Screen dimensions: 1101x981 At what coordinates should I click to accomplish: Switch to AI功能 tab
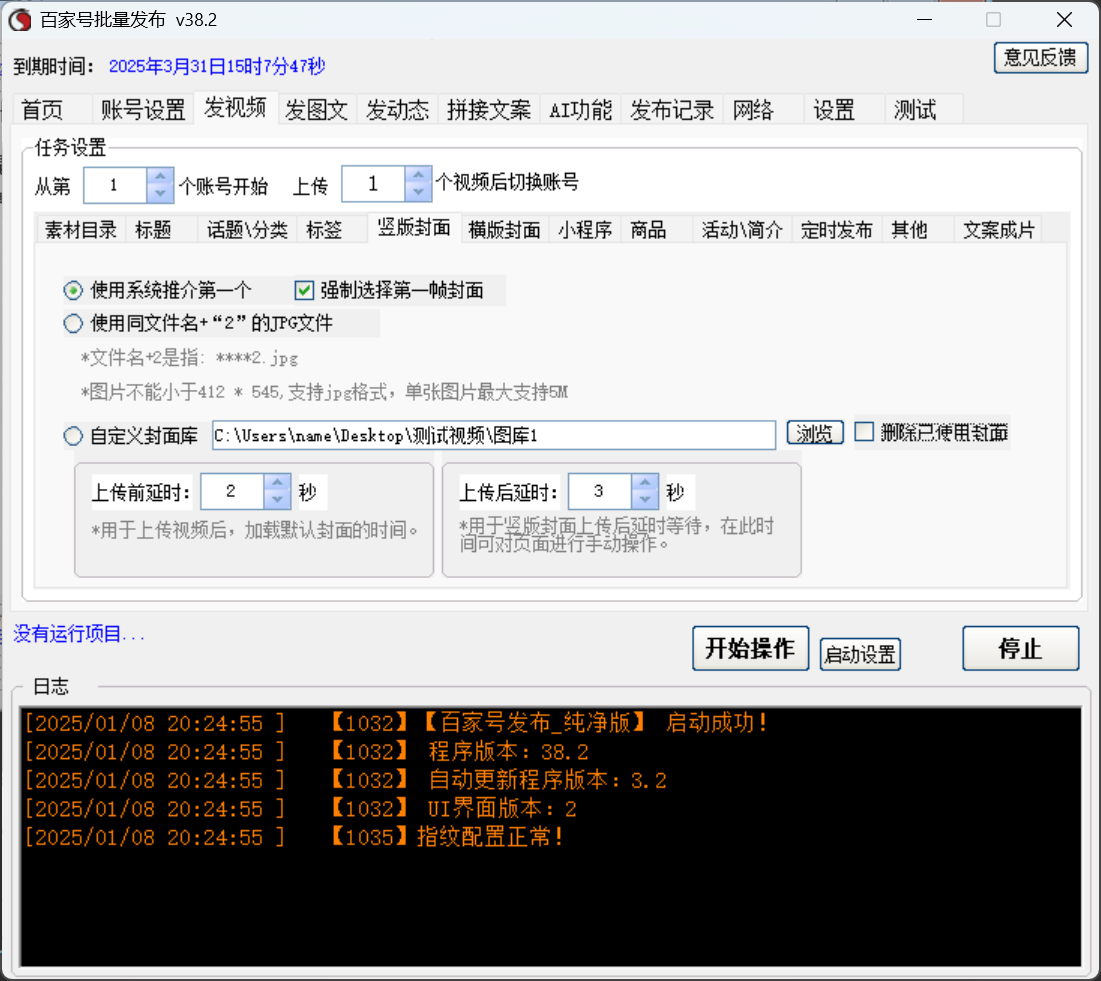pyautogui.click(x=581, y=110)
